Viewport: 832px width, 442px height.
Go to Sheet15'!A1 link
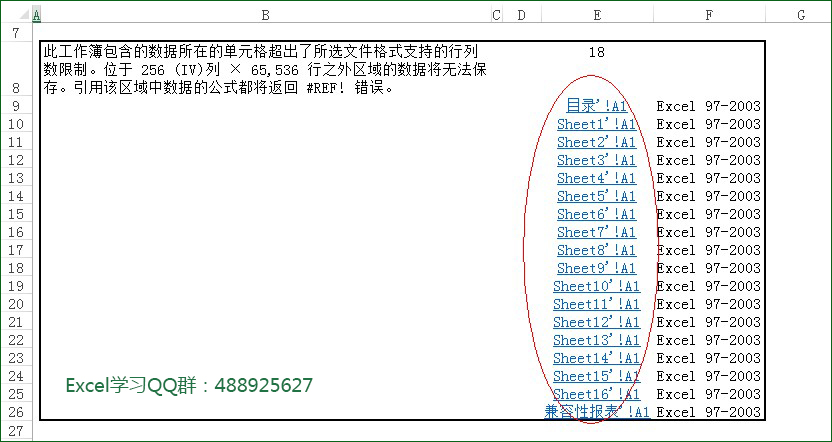click(596, 377)
